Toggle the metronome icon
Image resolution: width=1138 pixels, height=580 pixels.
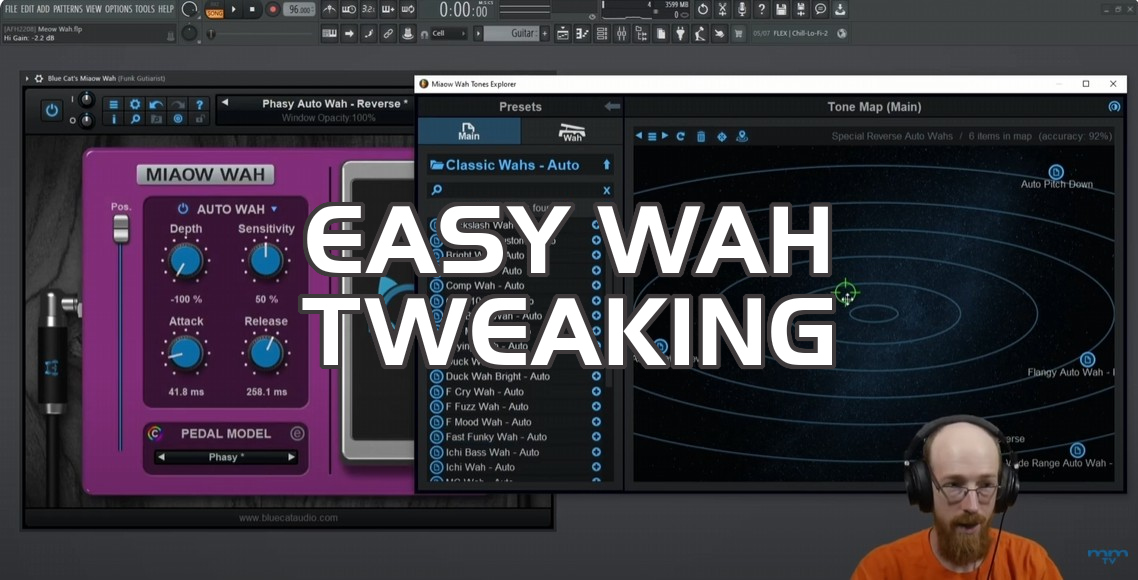329,9
